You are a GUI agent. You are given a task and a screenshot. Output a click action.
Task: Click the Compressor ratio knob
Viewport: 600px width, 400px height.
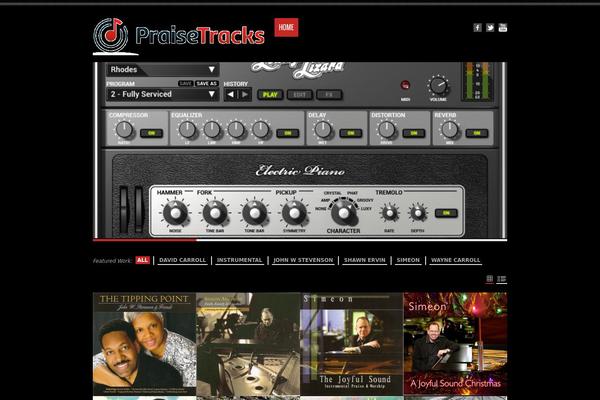[x=124, y=130]
